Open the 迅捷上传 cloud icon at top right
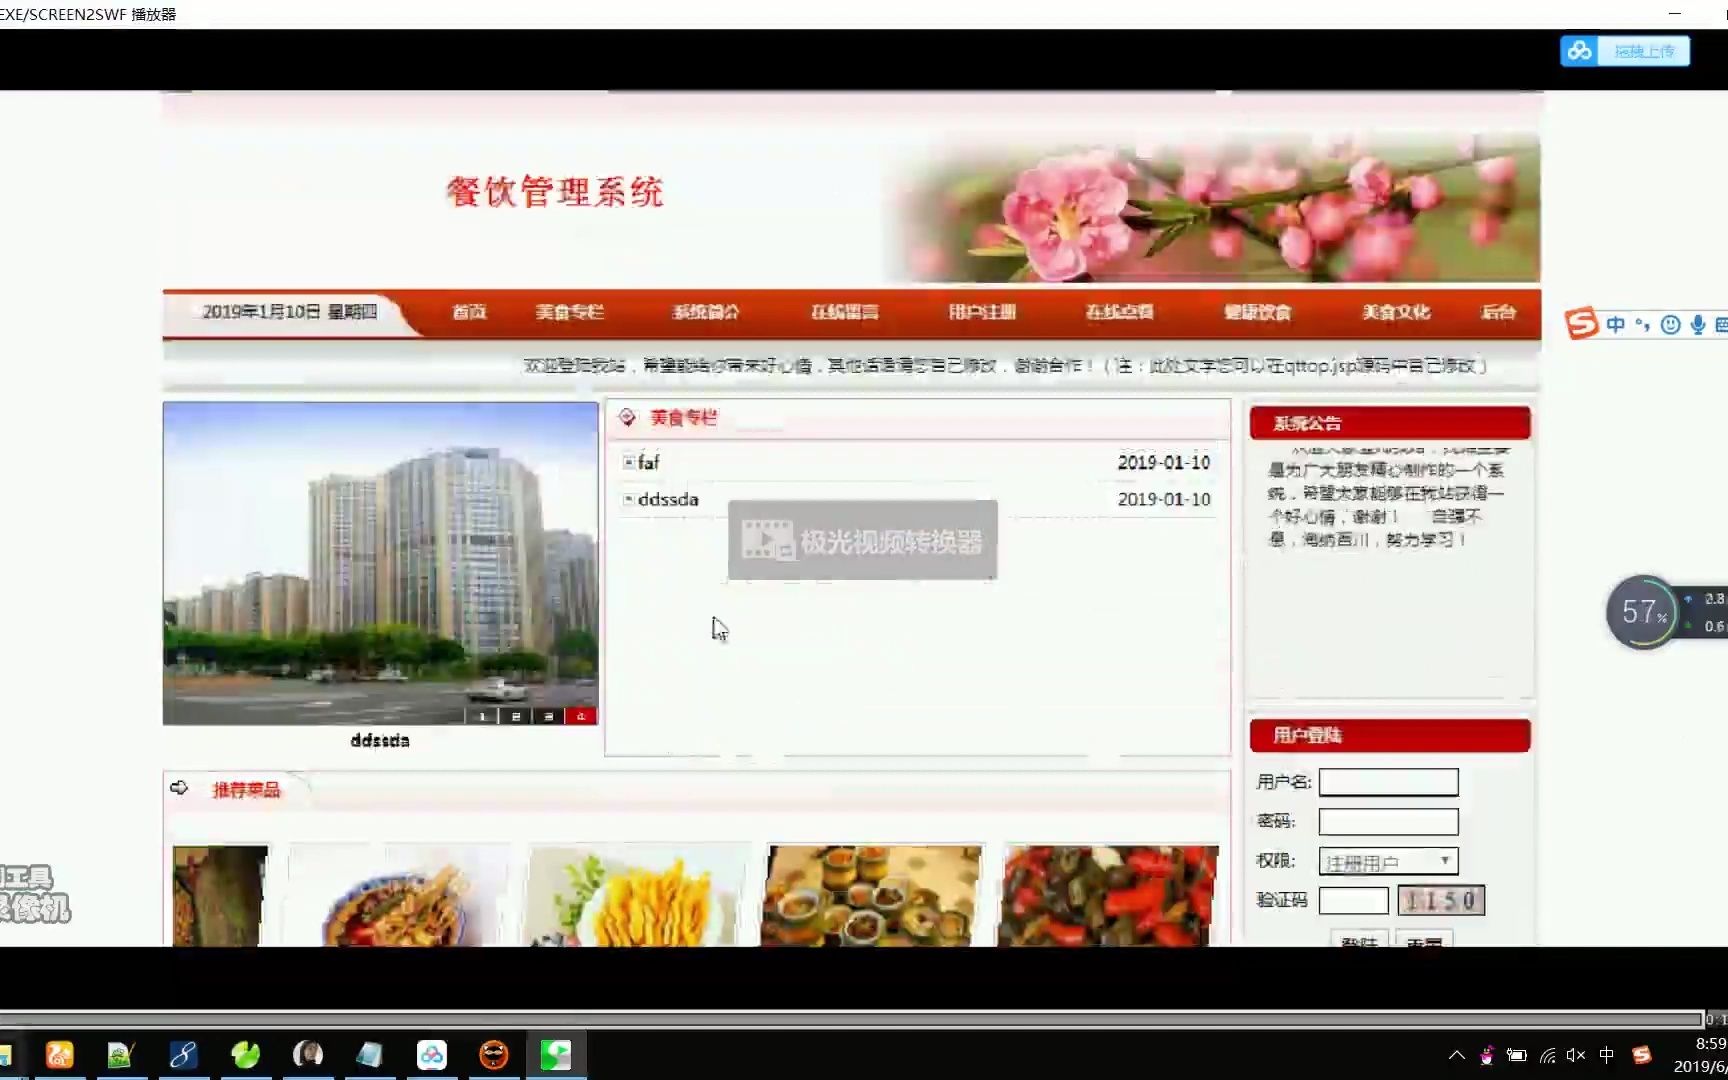 [x=1578, y=51]
